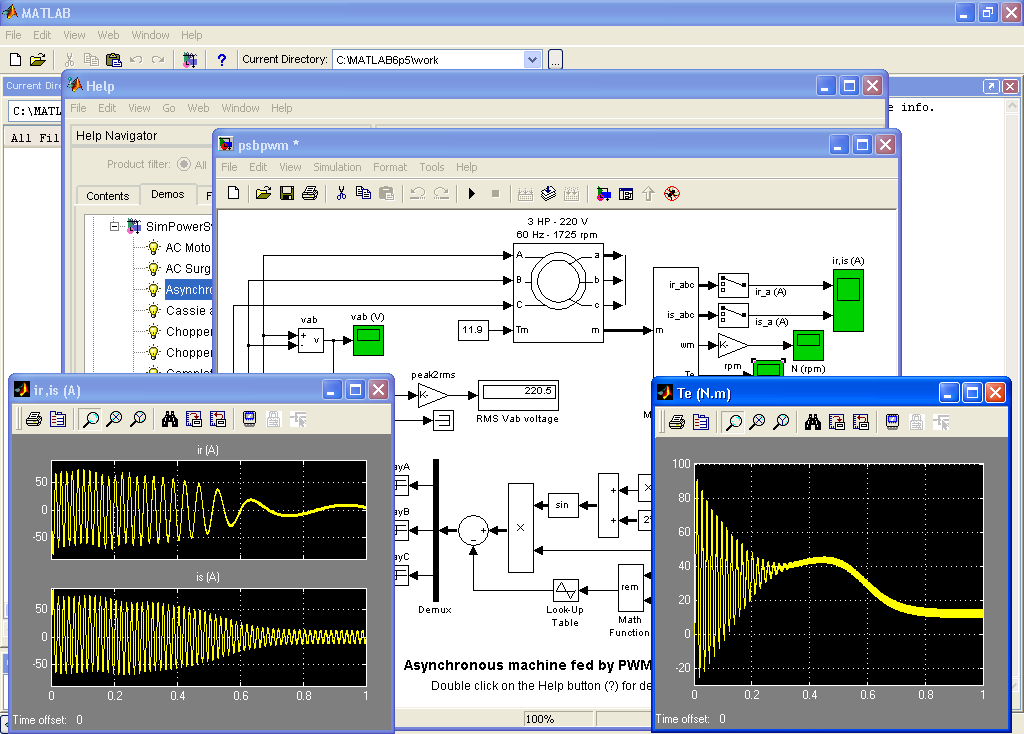
Task: Open Web menu in MATLAB main window
Action: tap(108, 35)
